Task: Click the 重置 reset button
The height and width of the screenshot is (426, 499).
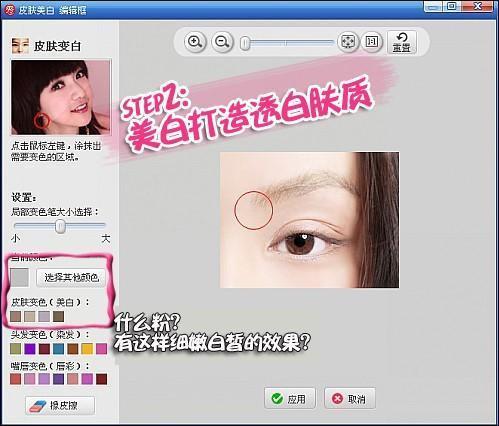Action: (402, 42)
